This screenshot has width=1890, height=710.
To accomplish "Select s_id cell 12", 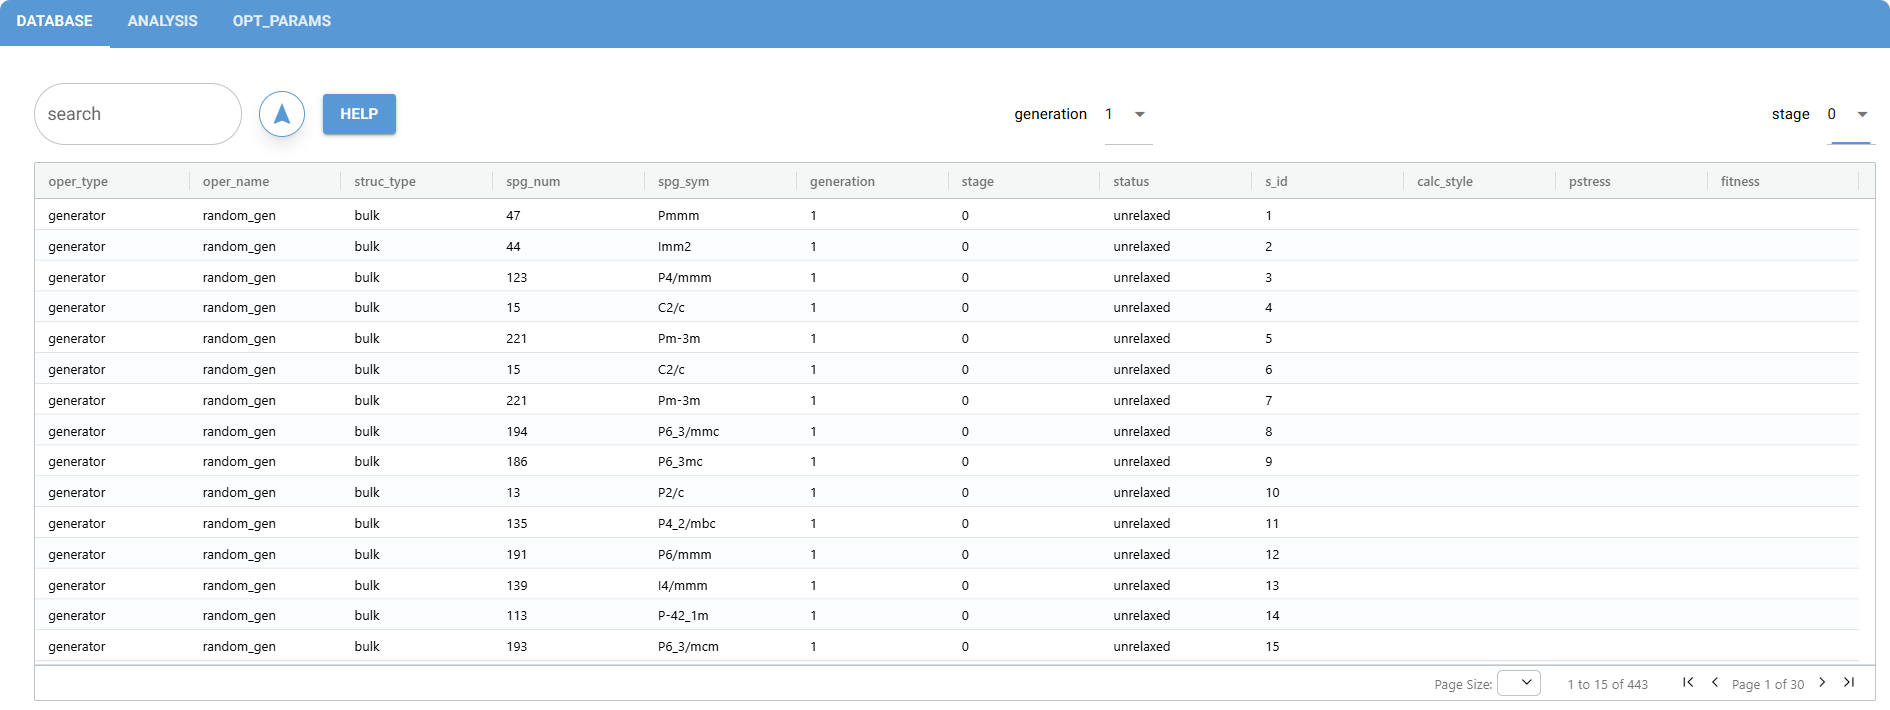I will pos(1328,554).
